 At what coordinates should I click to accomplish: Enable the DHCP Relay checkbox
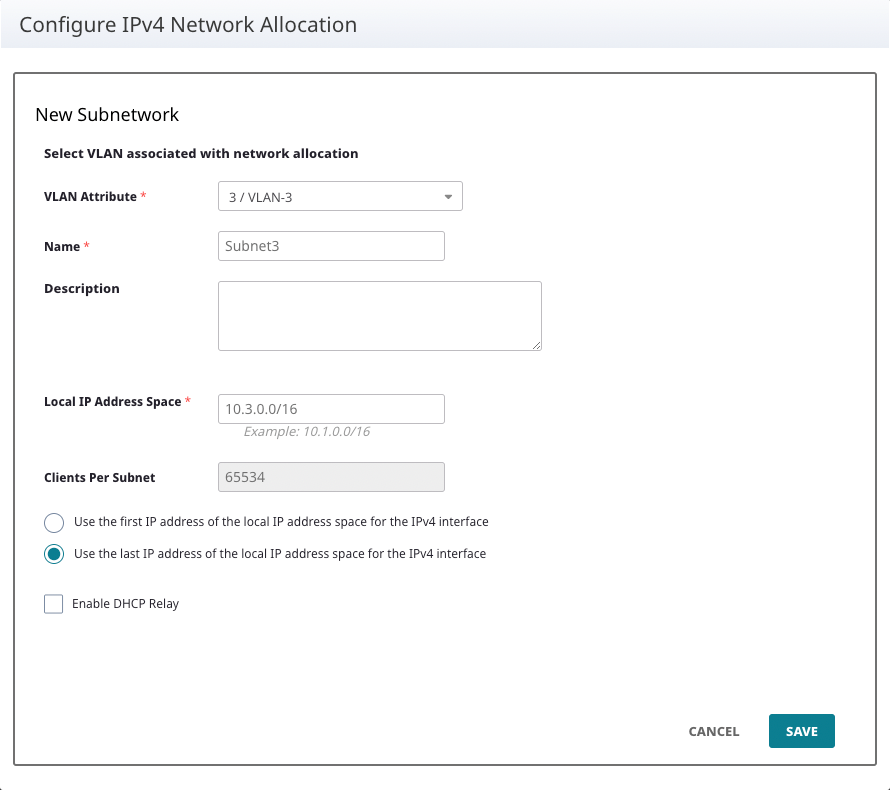54,604
